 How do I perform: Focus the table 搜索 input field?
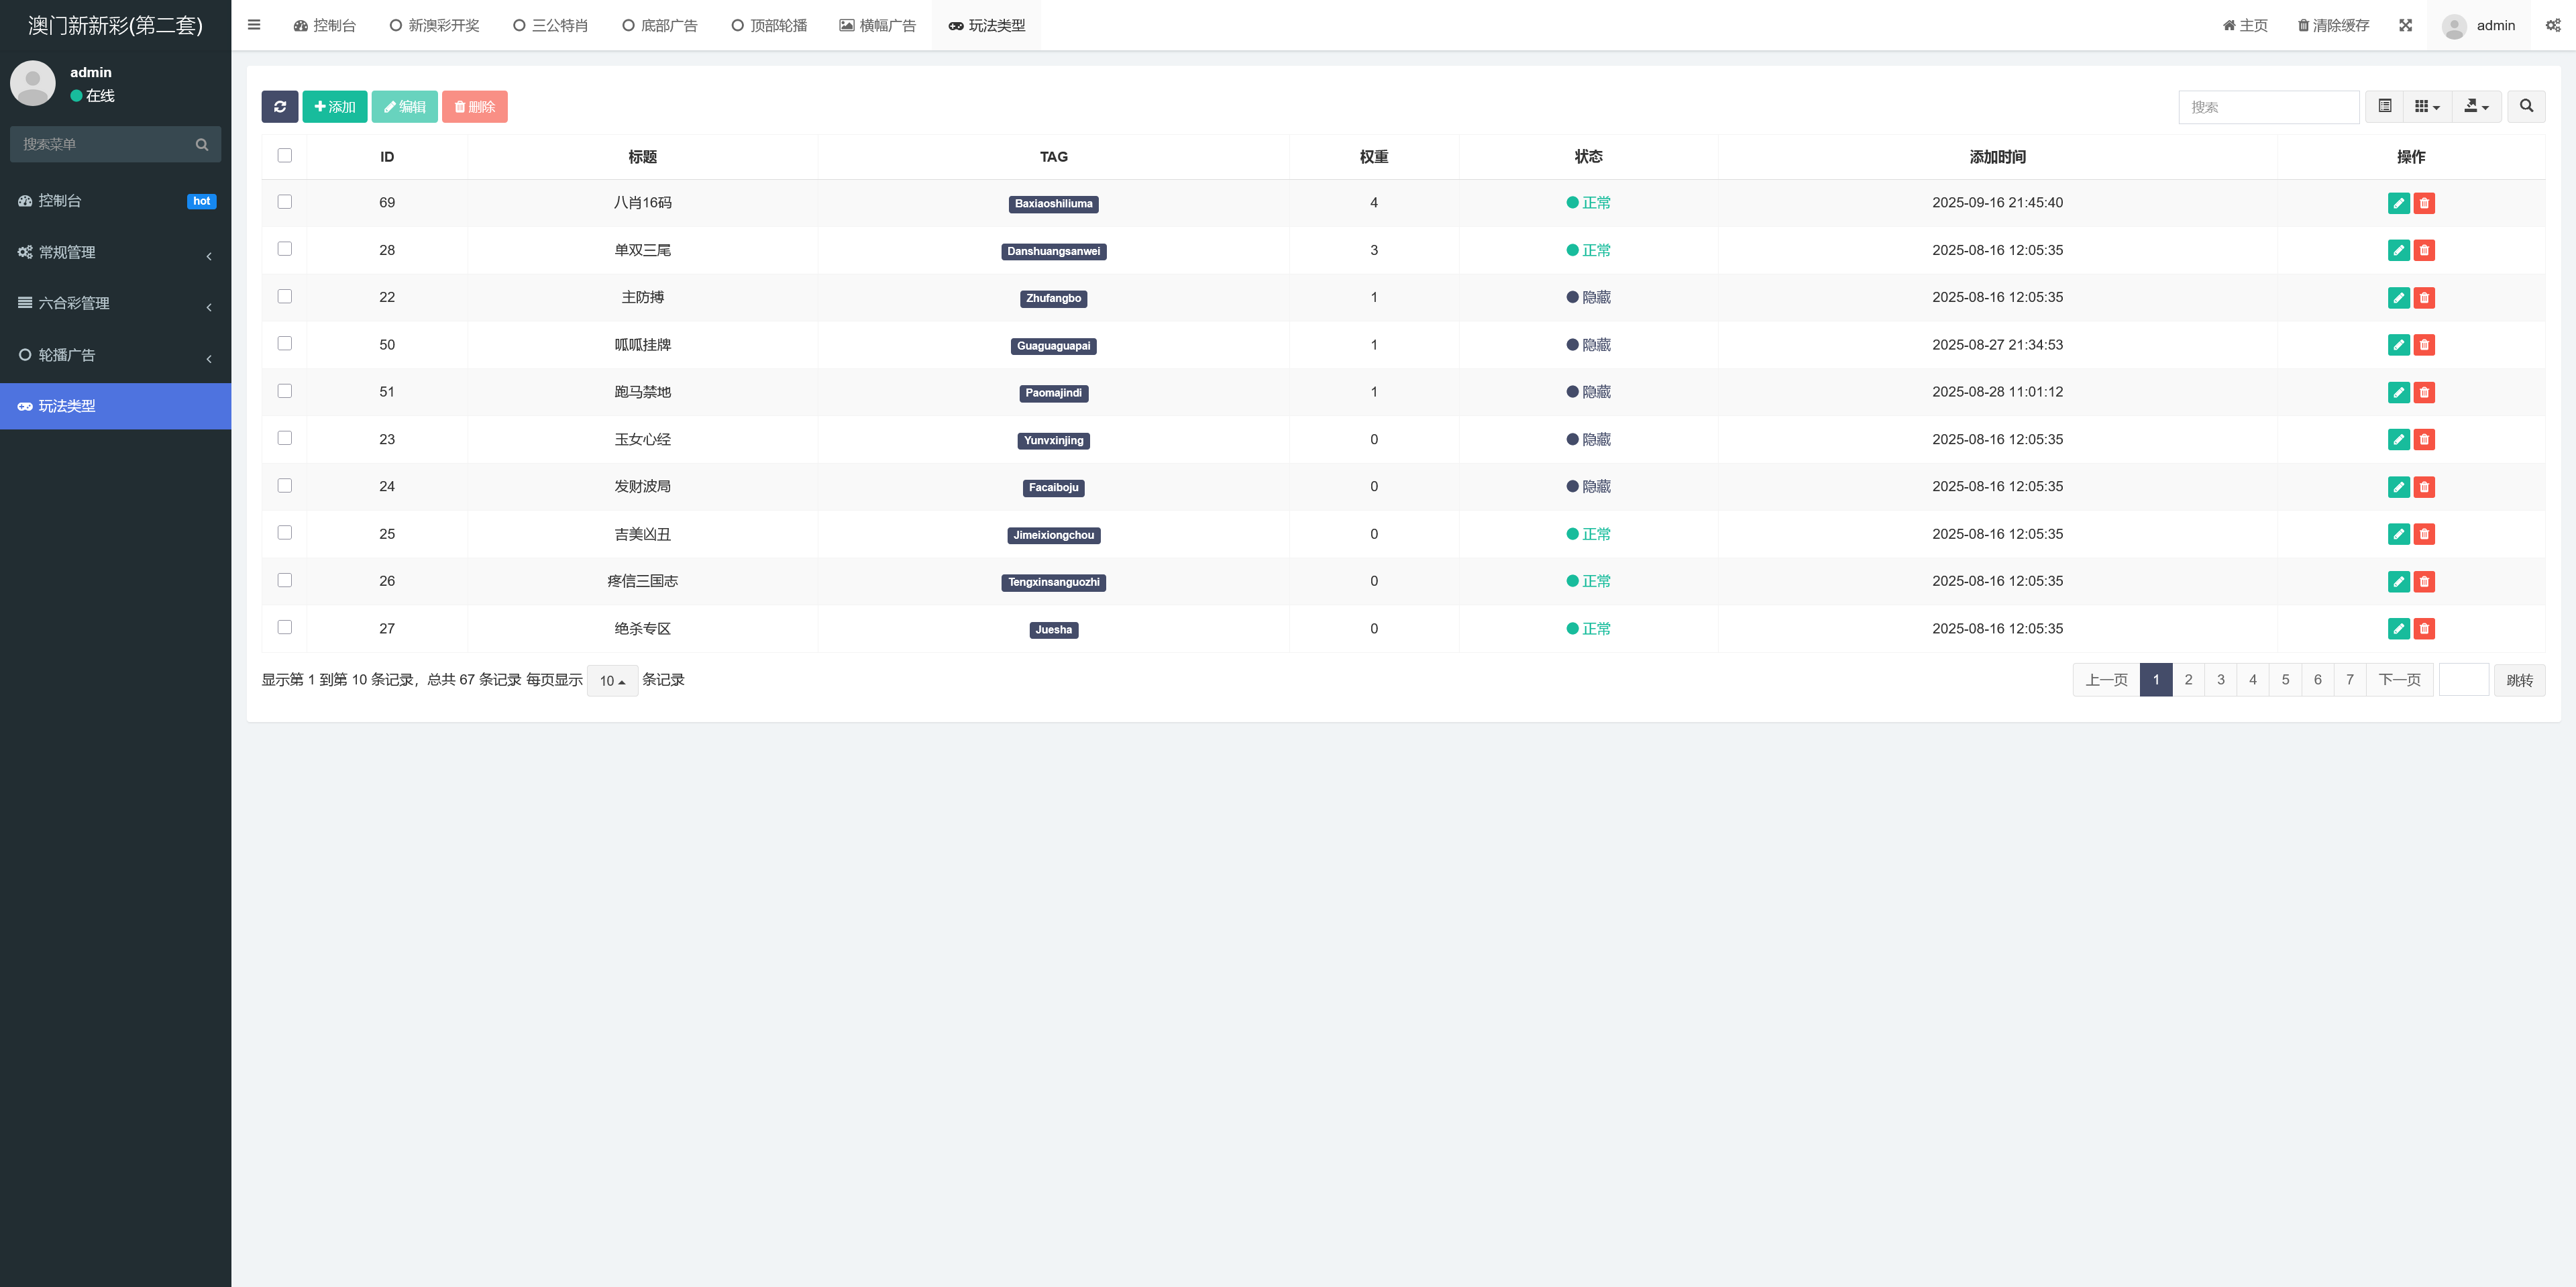2269,107
